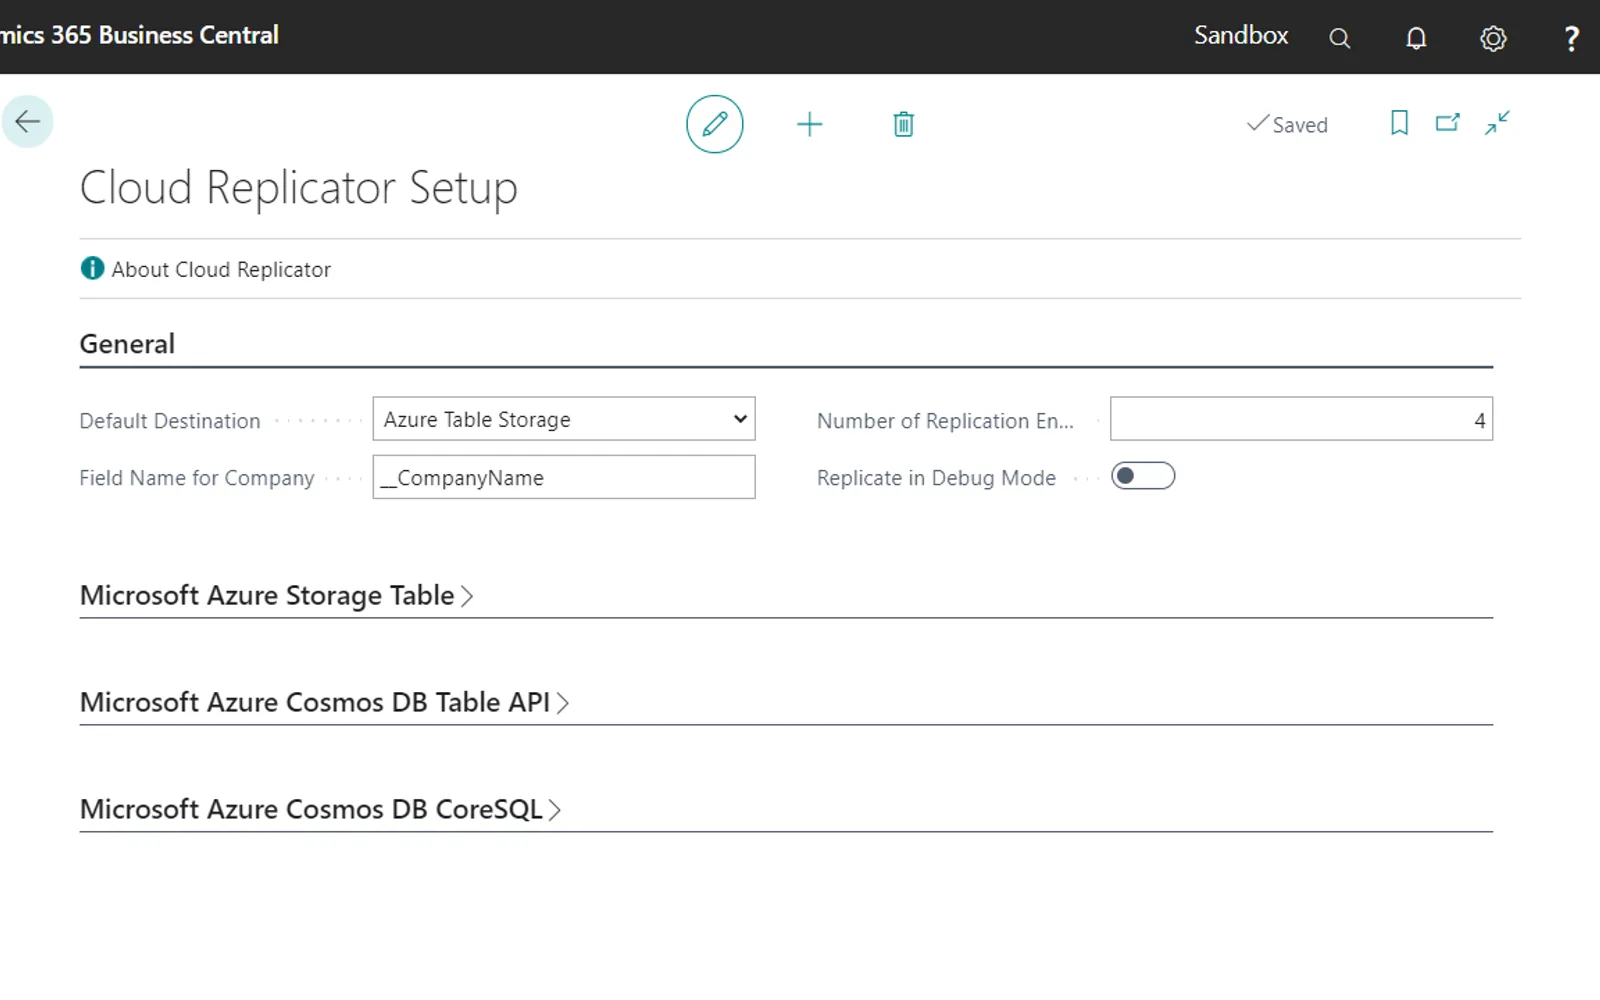This screenshot has width=1600, height=1000.
Task: Open page in new window icon
Action: tap(1447, 123)
